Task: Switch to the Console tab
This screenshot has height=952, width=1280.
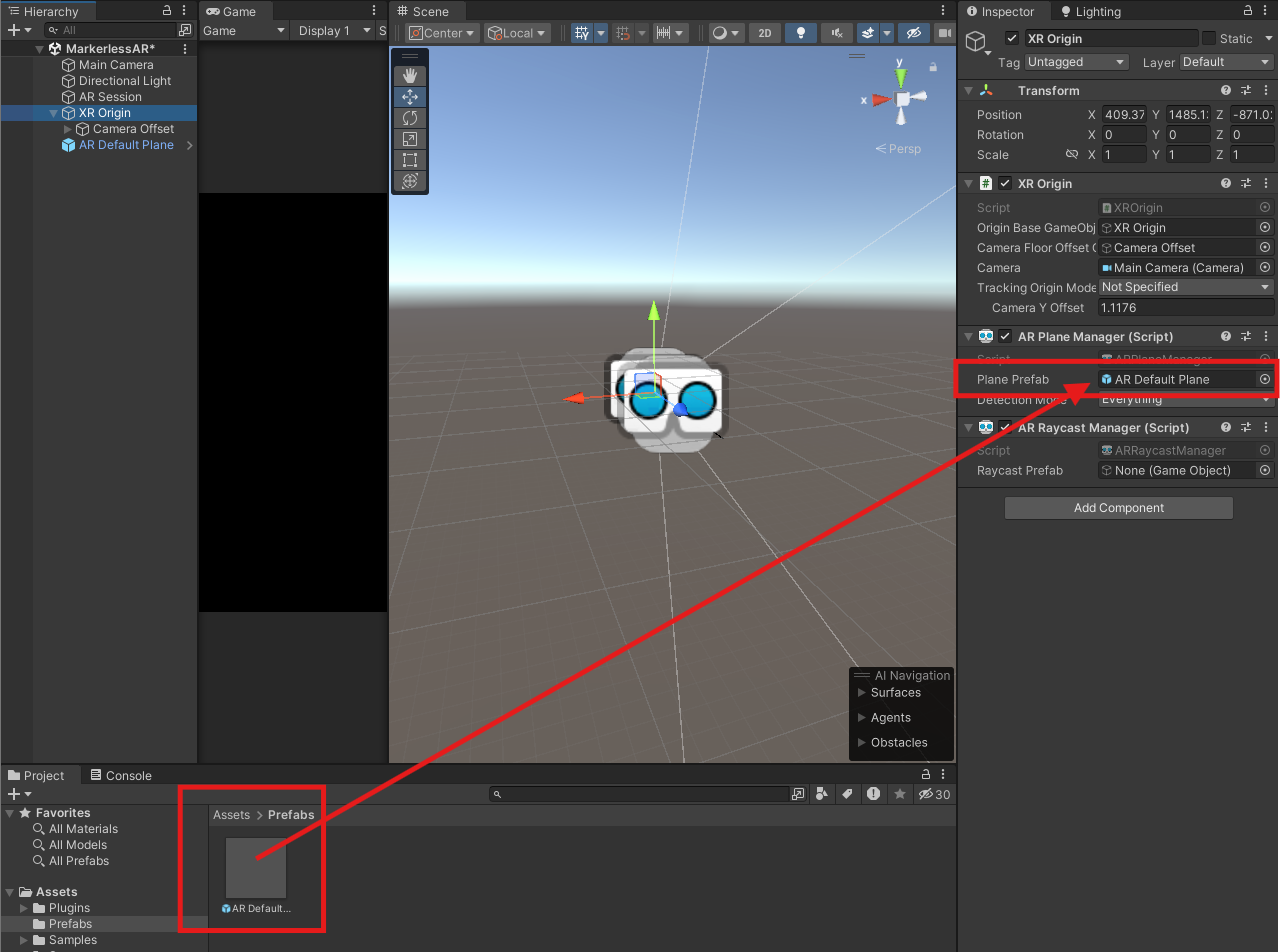Action: [x=121, y=775]
